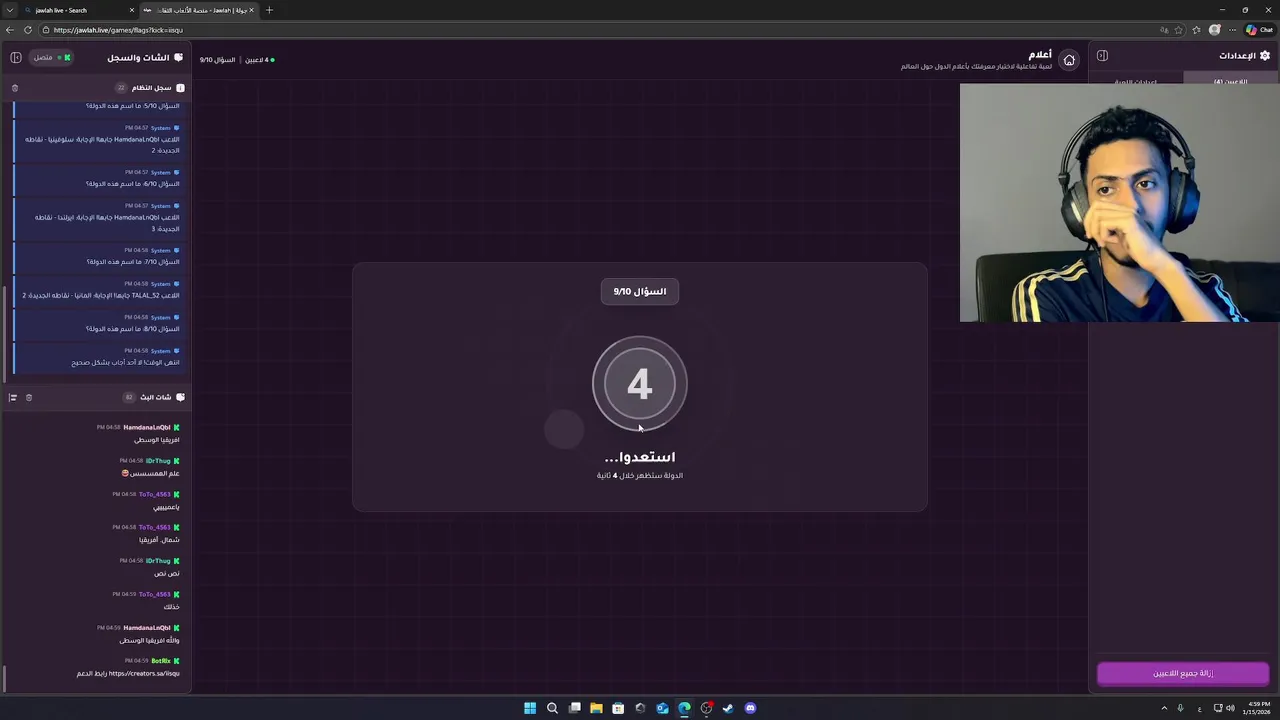
Task: Open Discord from the taskbar
Action: click(750, 708)
